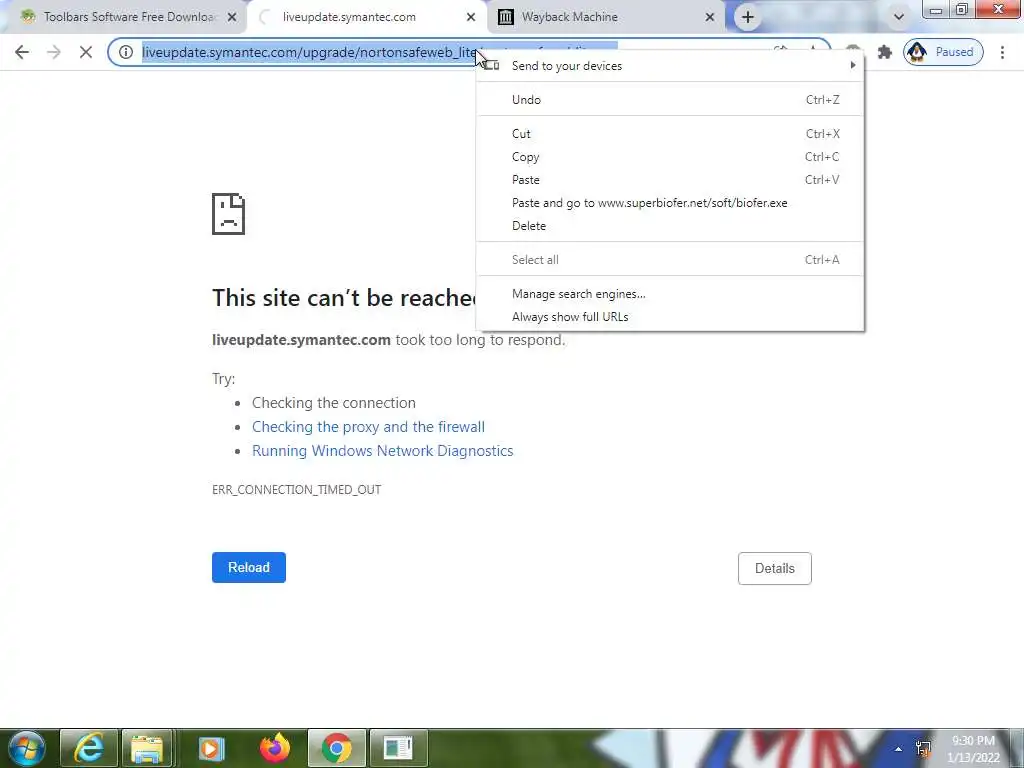Image resolution: width=1024 pixels, height=768 pixels.
Task: Open Manage search engines option
Action: click(x=669, y=294)
